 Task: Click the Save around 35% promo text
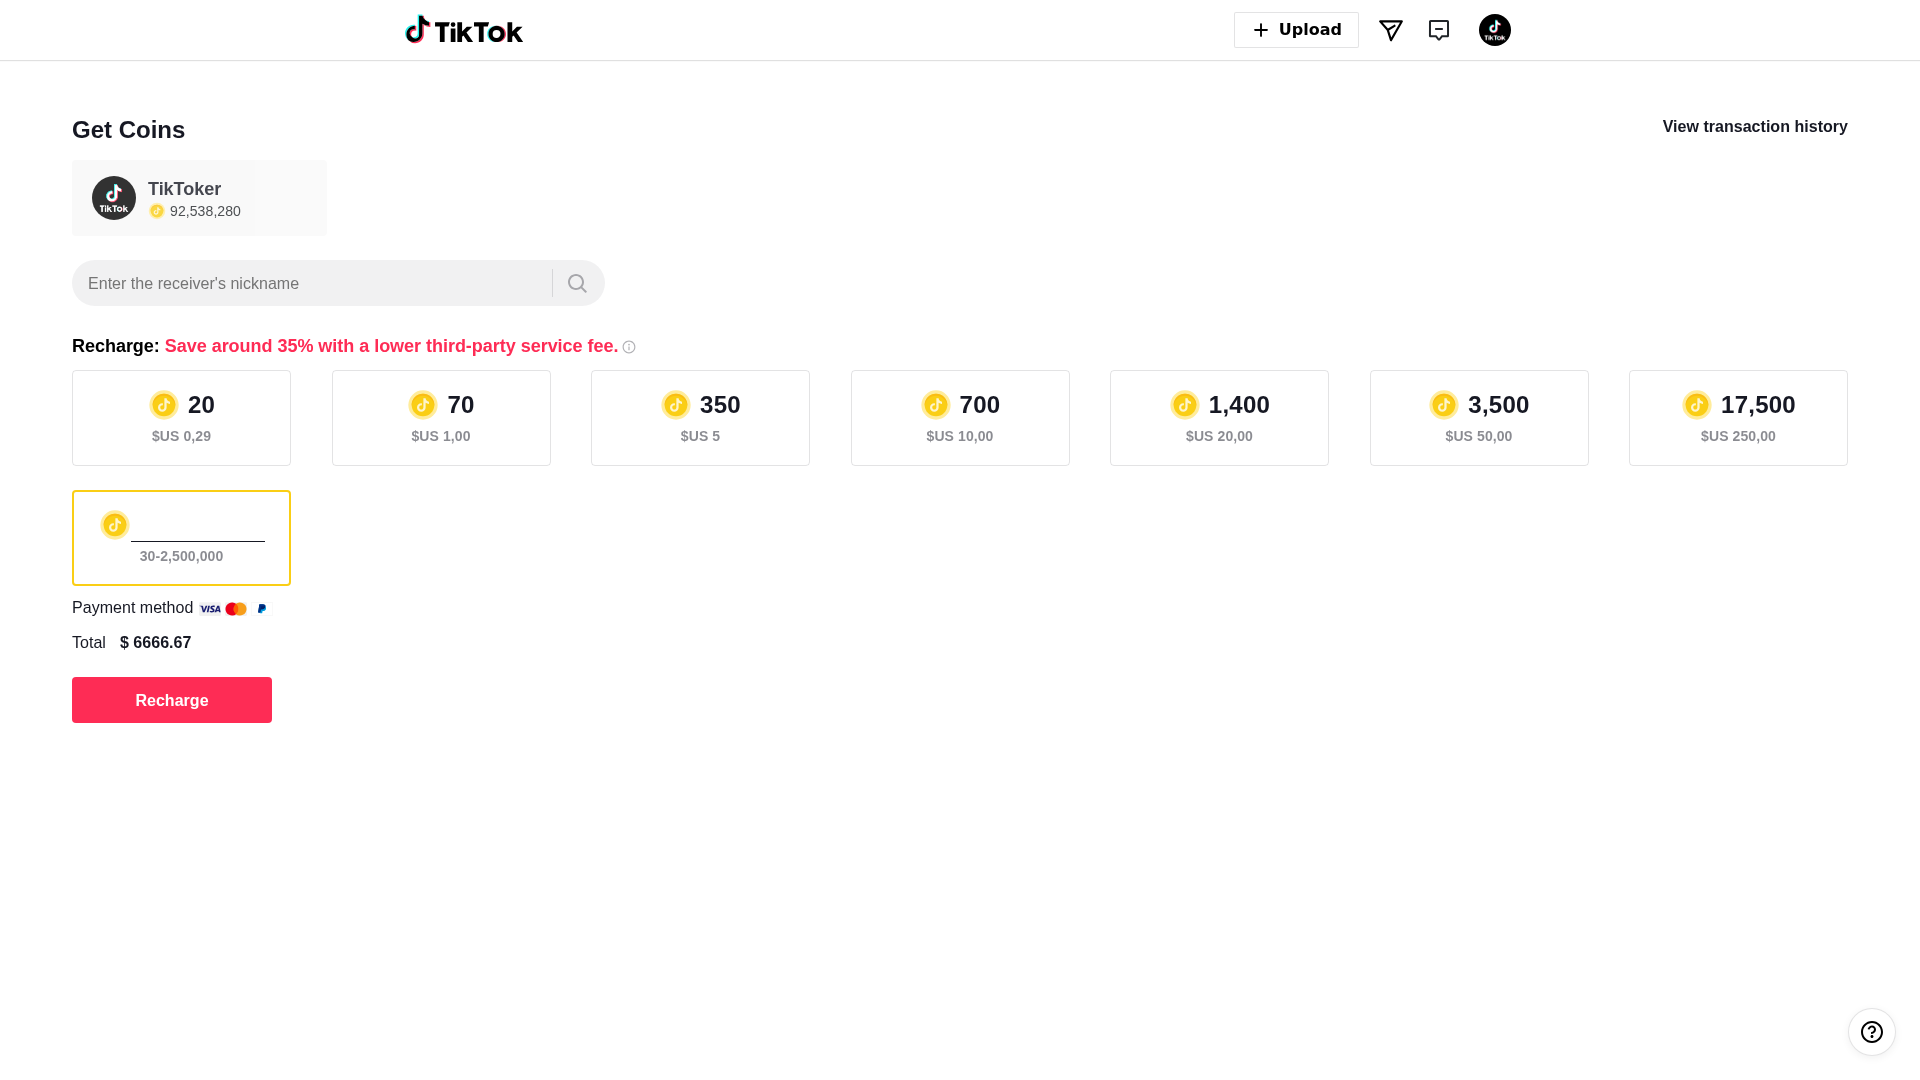(x=391, y=346)
